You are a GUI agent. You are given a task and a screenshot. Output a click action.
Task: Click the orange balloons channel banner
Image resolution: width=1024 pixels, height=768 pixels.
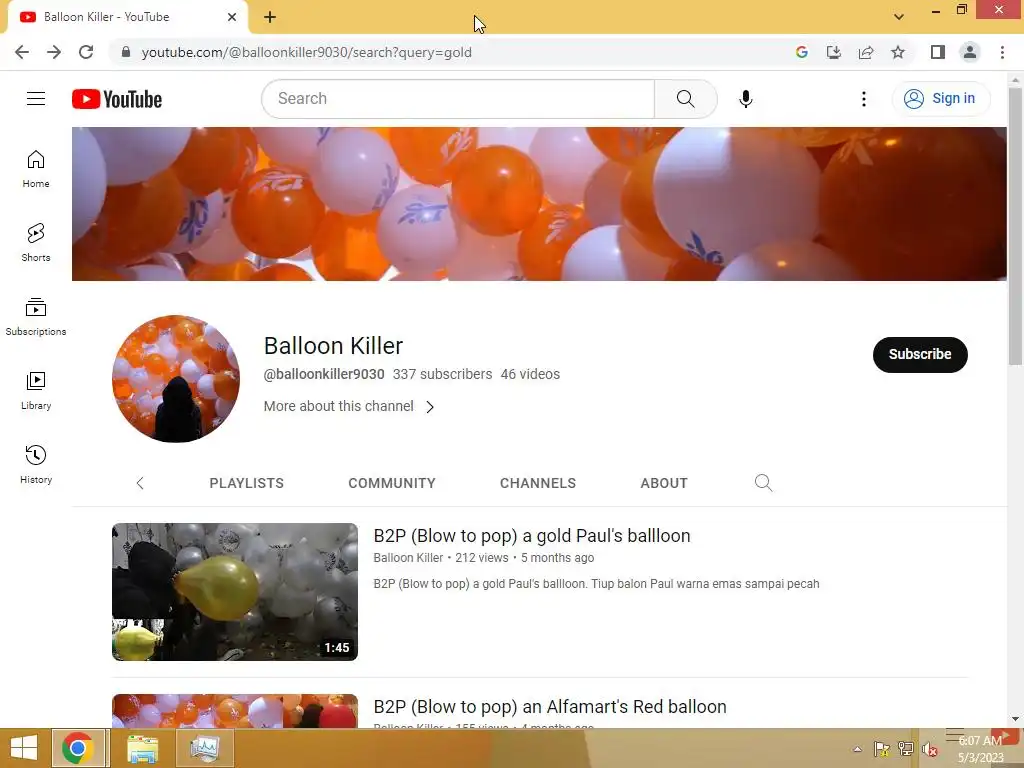pos(539,204)
